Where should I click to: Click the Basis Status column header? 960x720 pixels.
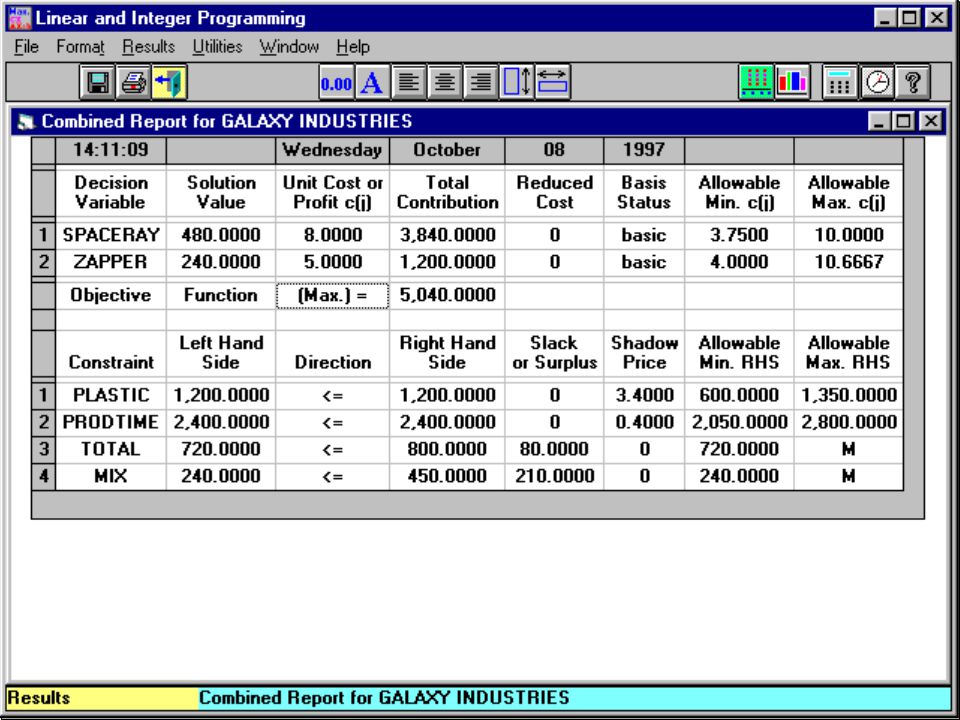click(x=644, y=192)
